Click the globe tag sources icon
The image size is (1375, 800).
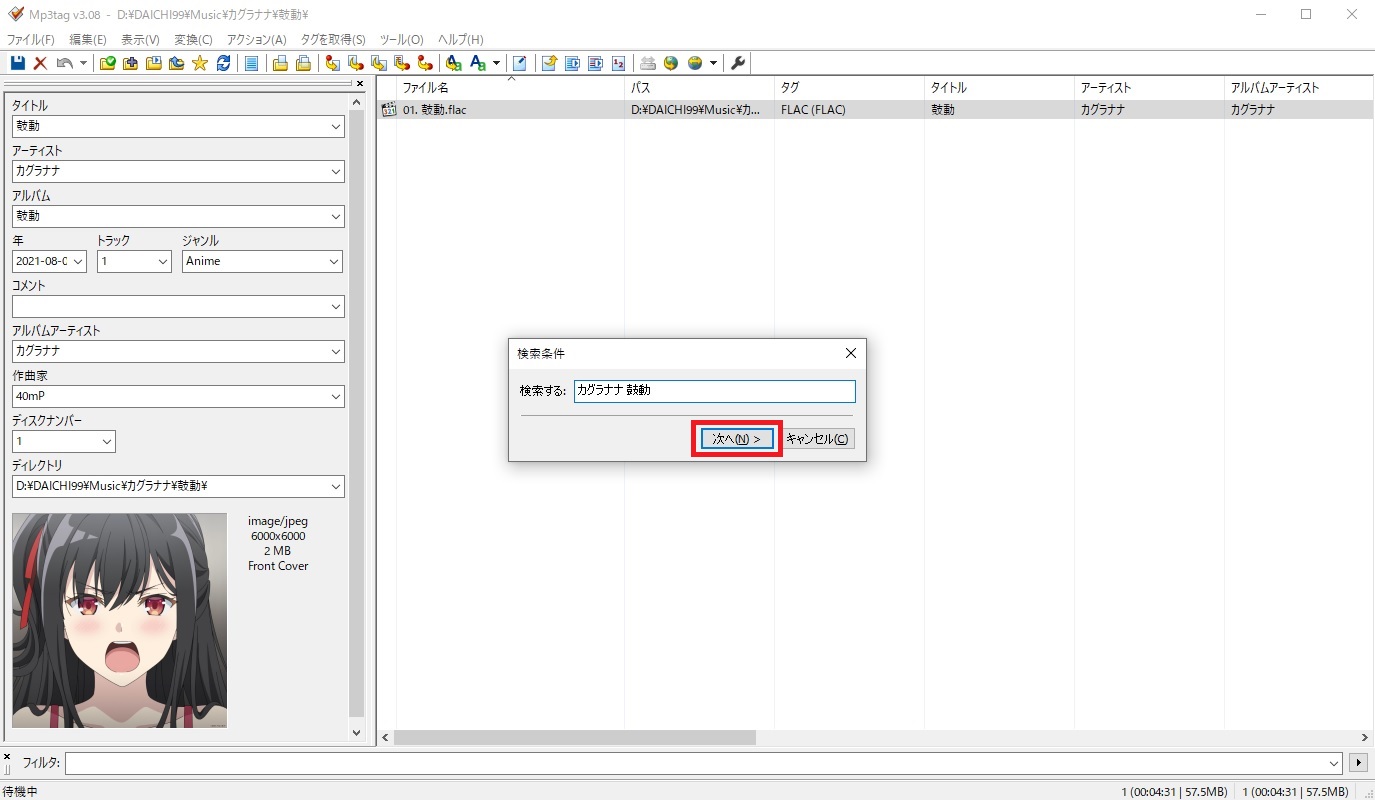point(671,63)
